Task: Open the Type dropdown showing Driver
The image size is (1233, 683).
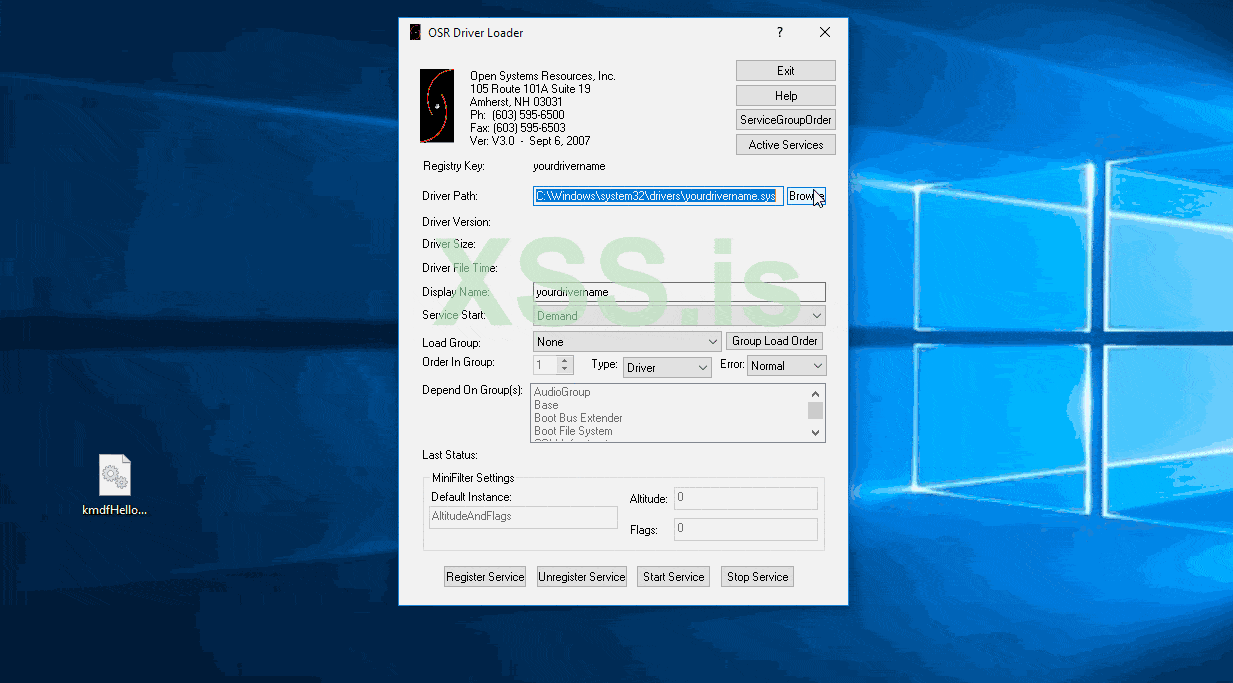Action: tap(667, 367)
